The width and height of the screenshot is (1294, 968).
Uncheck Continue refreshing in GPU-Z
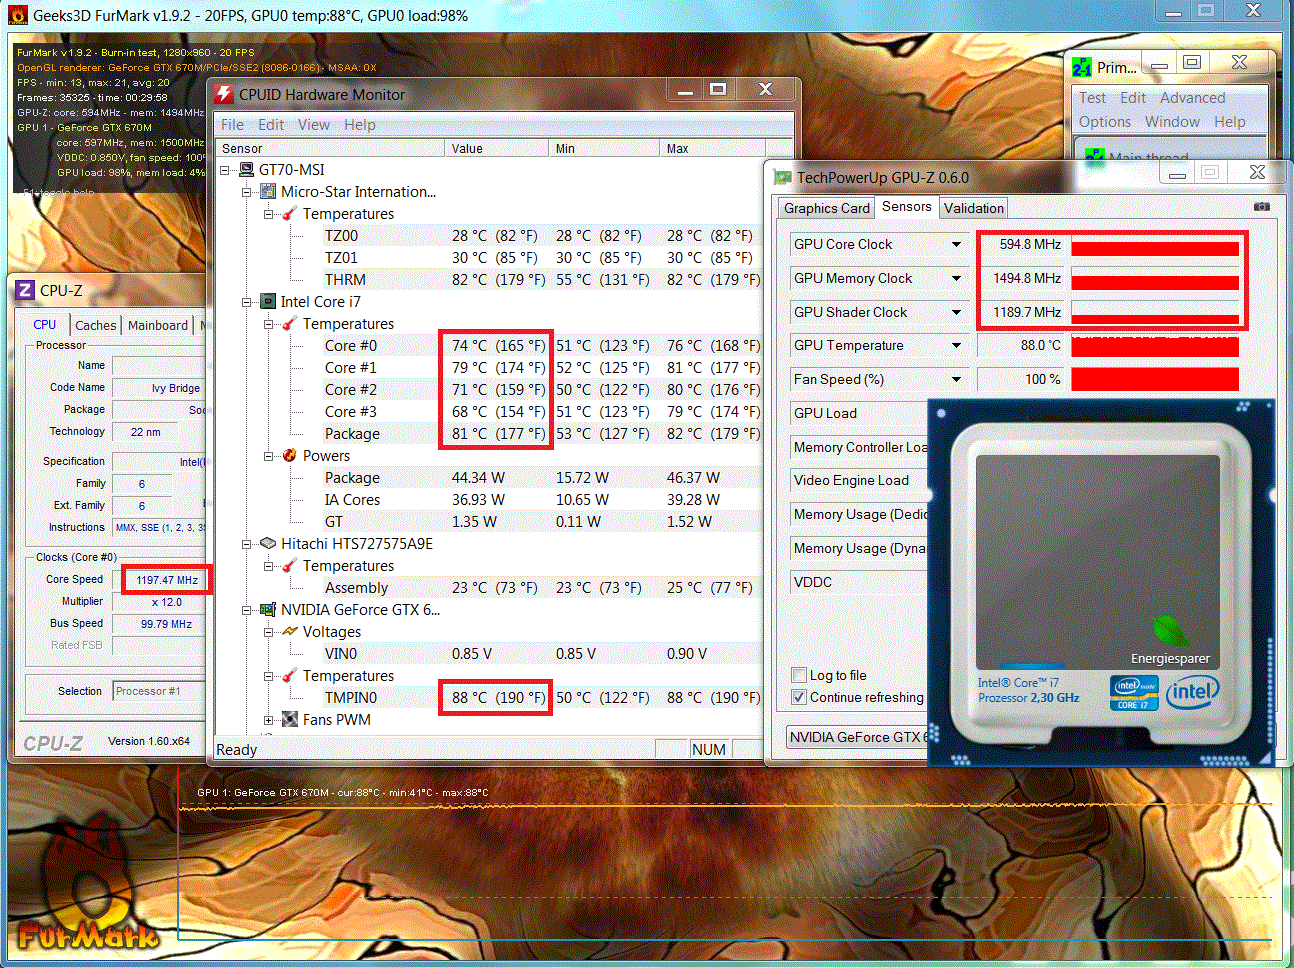point(799,697)
